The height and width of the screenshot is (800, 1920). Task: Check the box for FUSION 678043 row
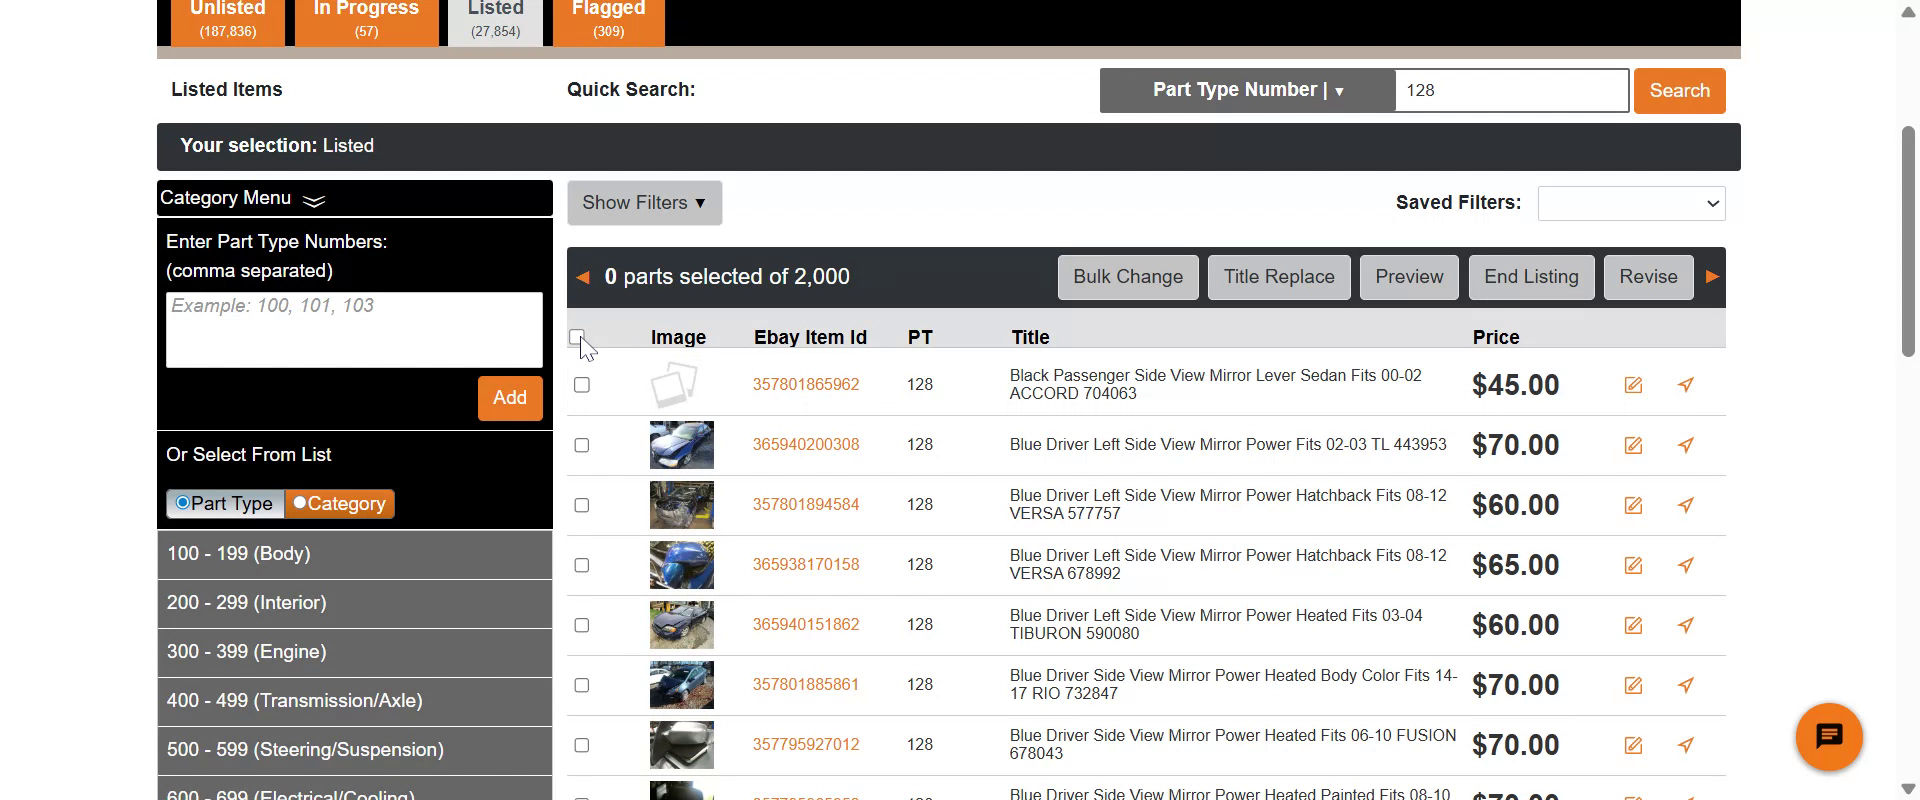[582, 745]
